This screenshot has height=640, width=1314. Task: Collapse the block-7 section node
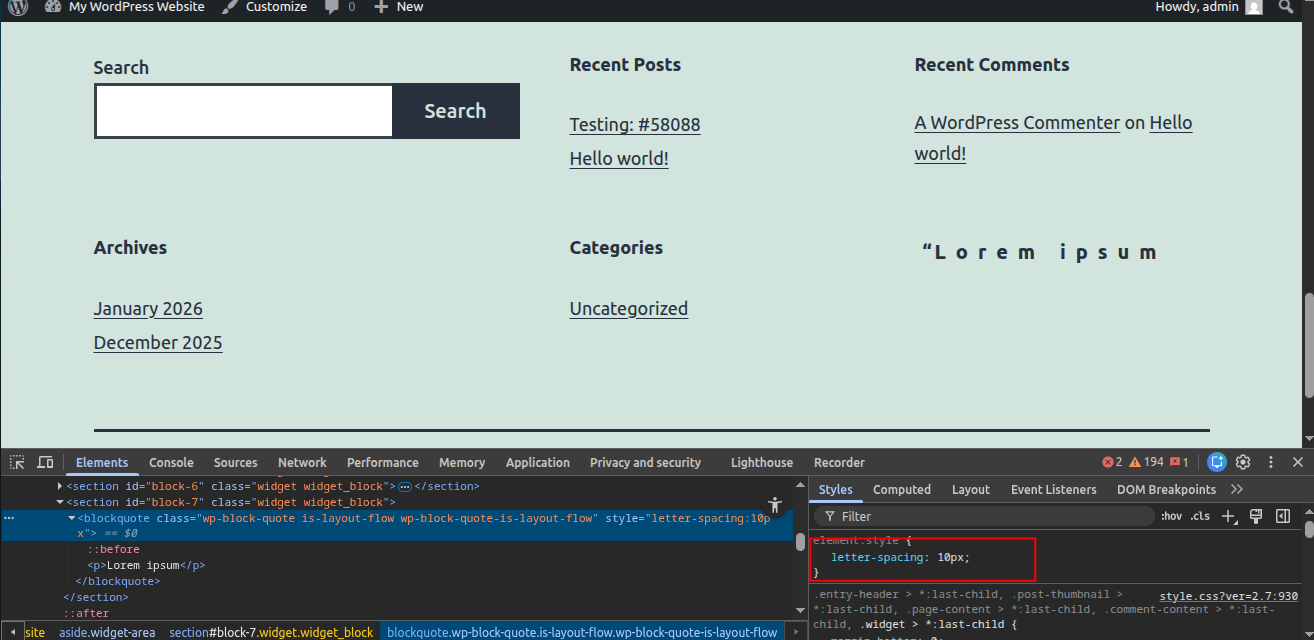[60, 502]
